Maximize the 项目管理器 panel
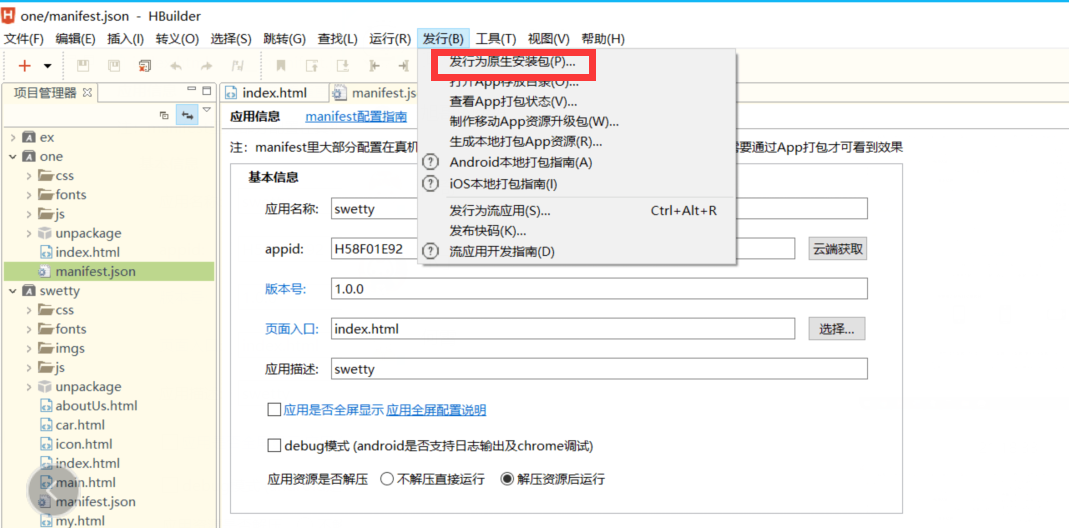Screen dimensions: 1069x528 pos(207,90)
